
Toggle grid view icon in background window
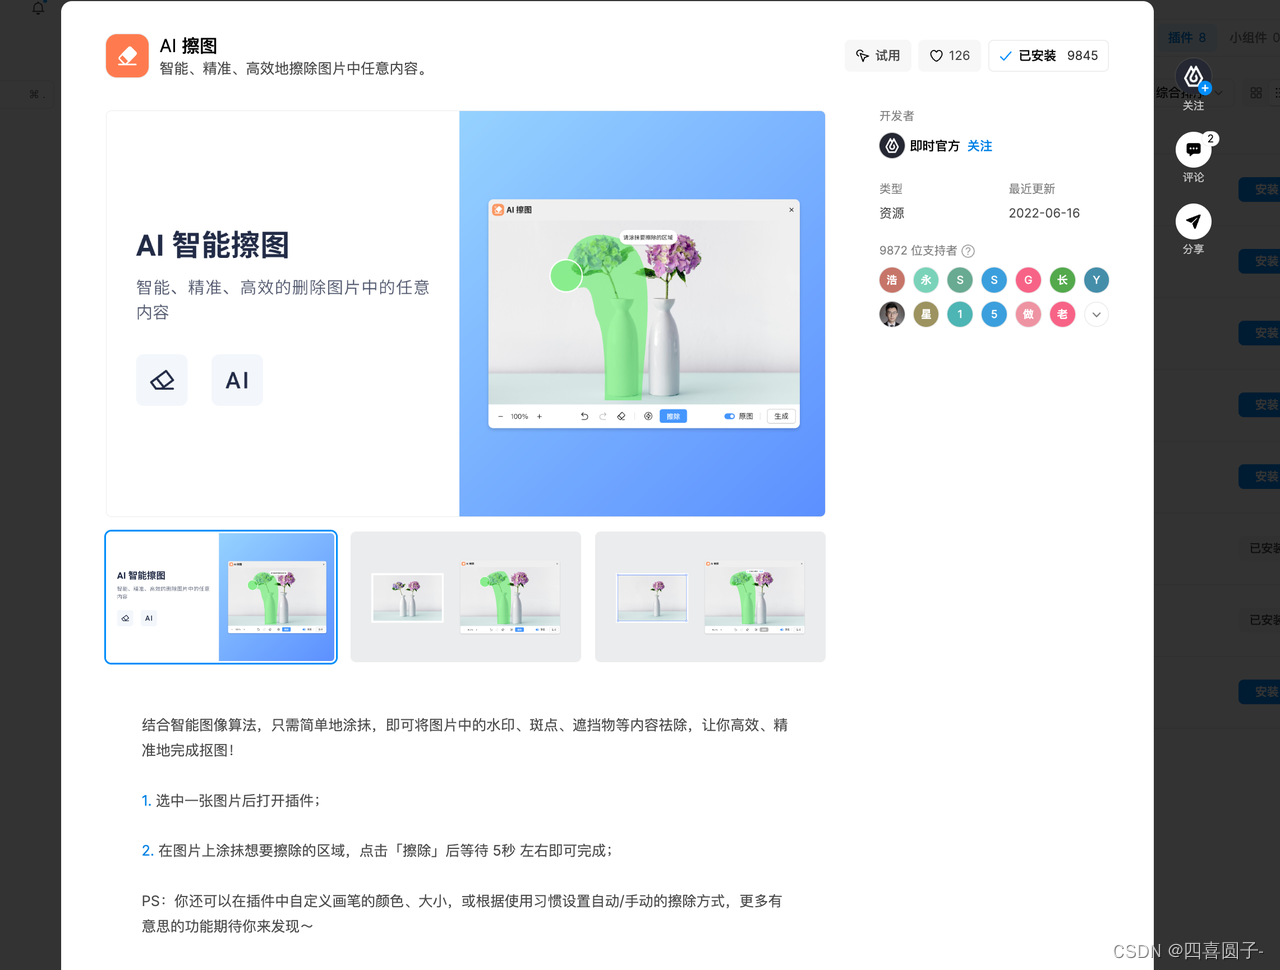pyautogui.click(x=1256, y=93)
